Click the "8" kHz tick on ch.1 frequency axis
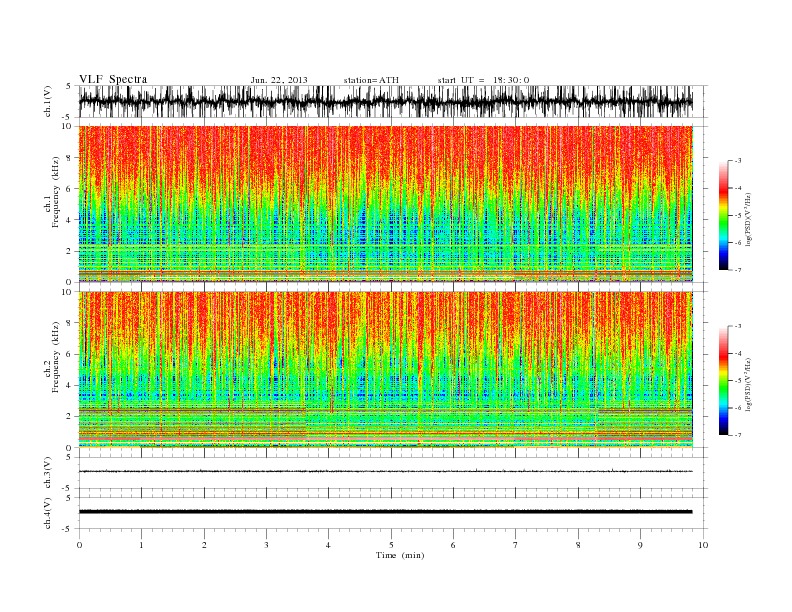This screenshot has height=612, width=792. coord(70,158)
